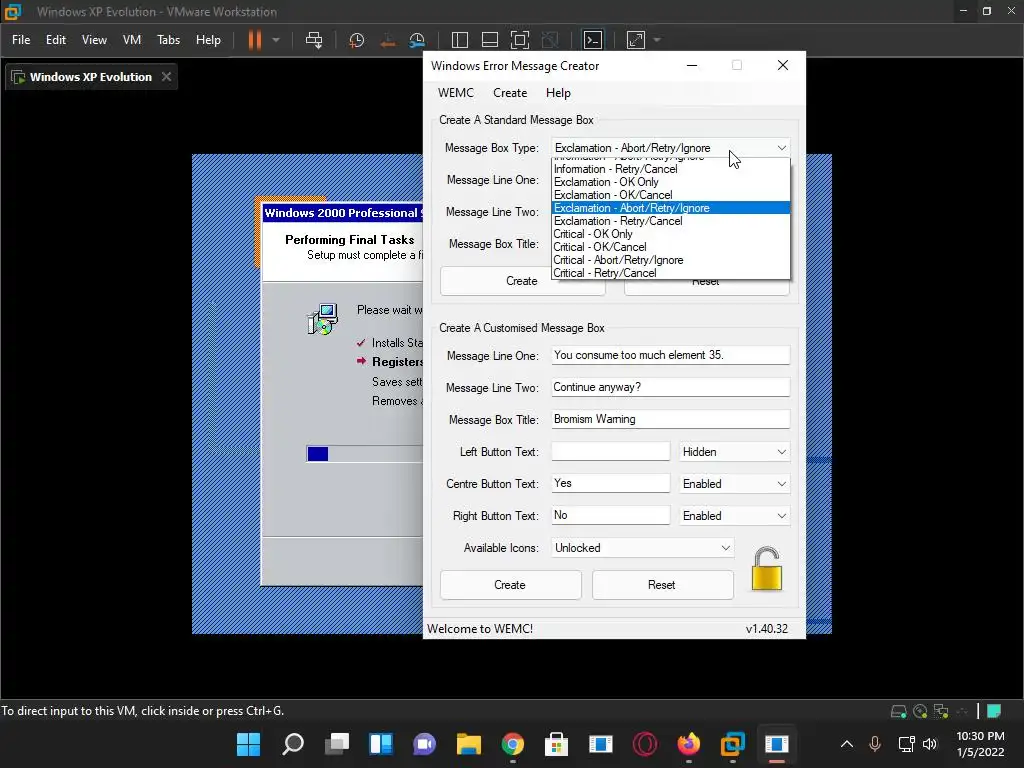Open the WEMC Help menu
The image size is (1024, 768).
coord(558,93)
